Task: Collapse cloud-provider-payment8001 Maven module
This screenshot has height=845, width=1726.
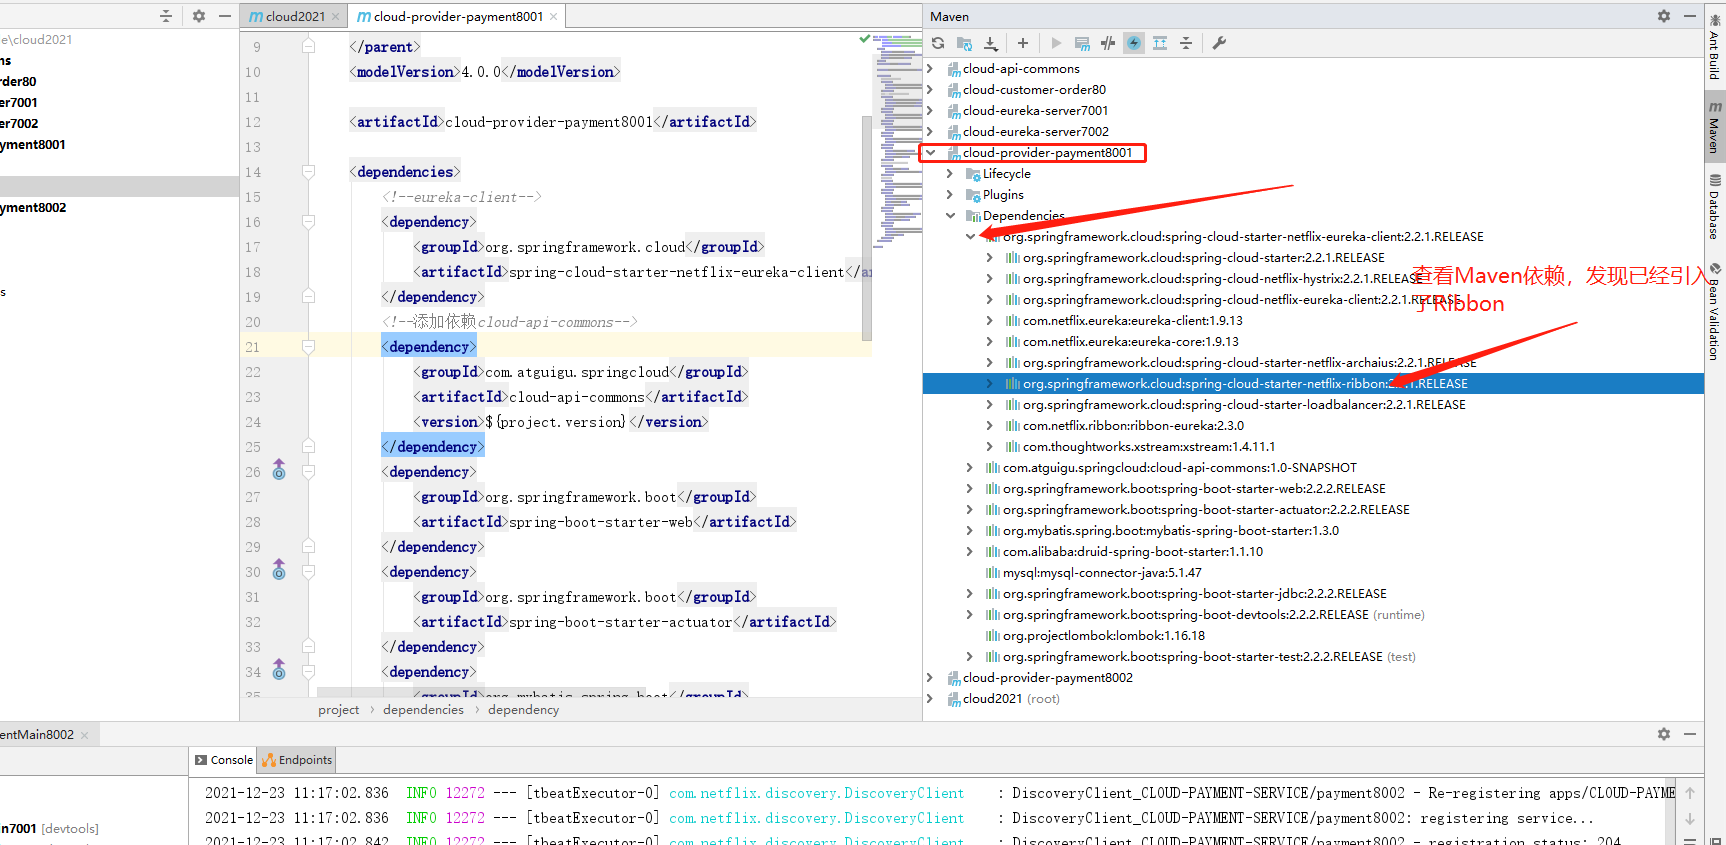Action: point(930,153)
